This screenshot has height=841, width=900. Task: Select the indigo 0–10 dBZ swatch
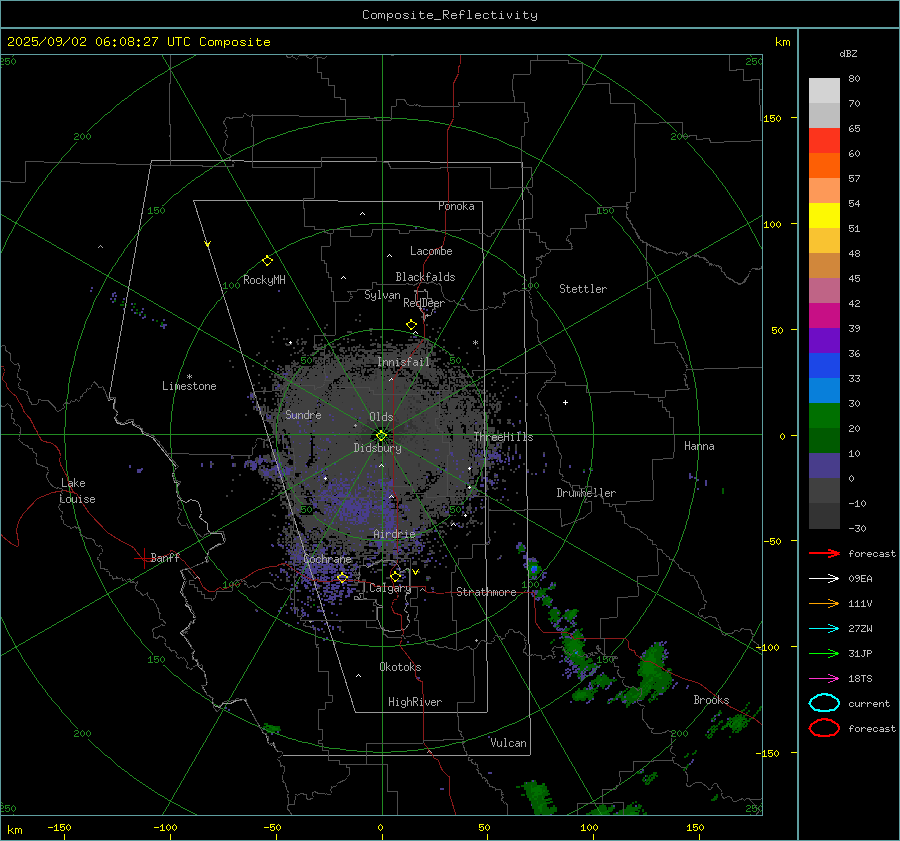(x=824, y=465)
